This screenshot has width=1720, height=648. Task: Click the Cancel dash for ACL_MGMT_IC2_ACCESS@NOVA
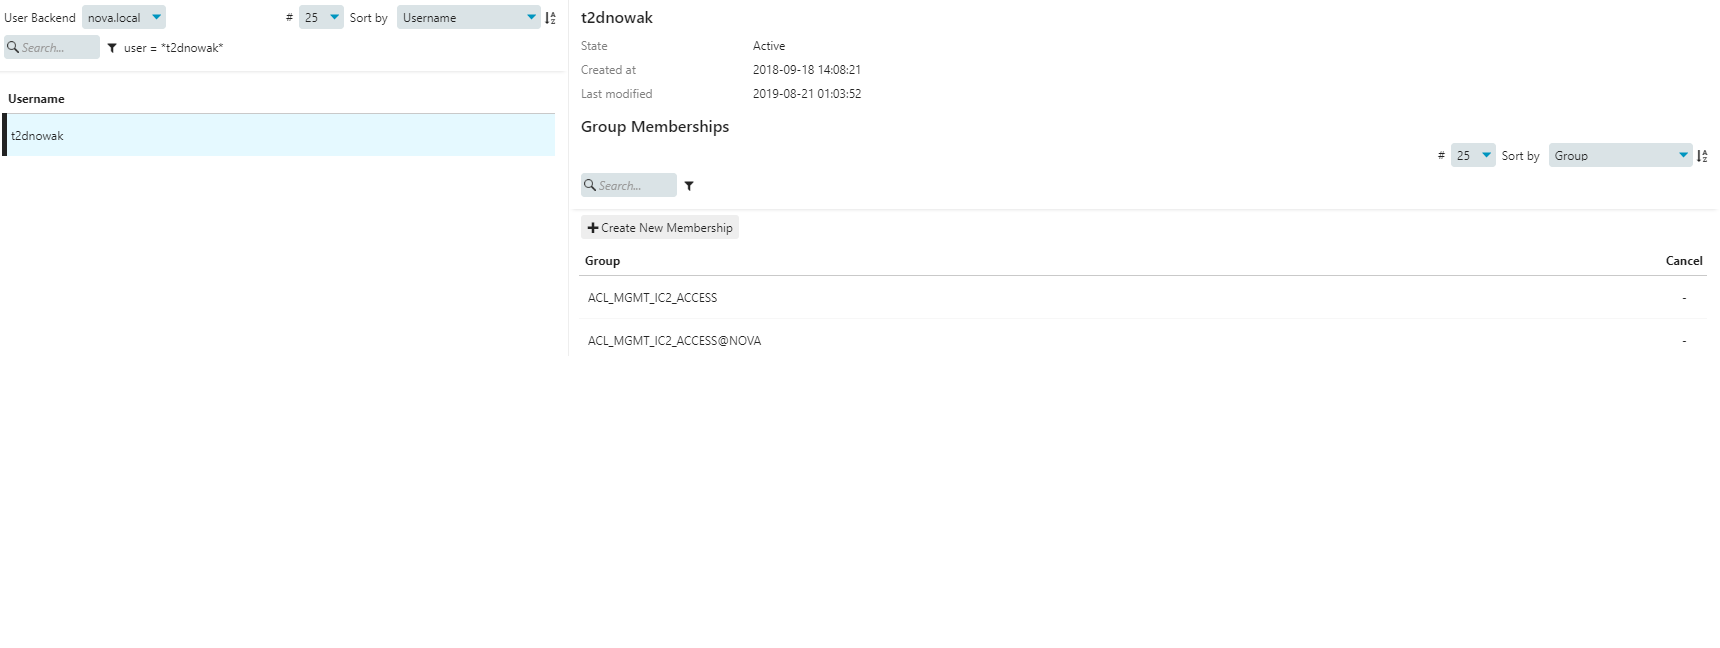pos(1684,341)
